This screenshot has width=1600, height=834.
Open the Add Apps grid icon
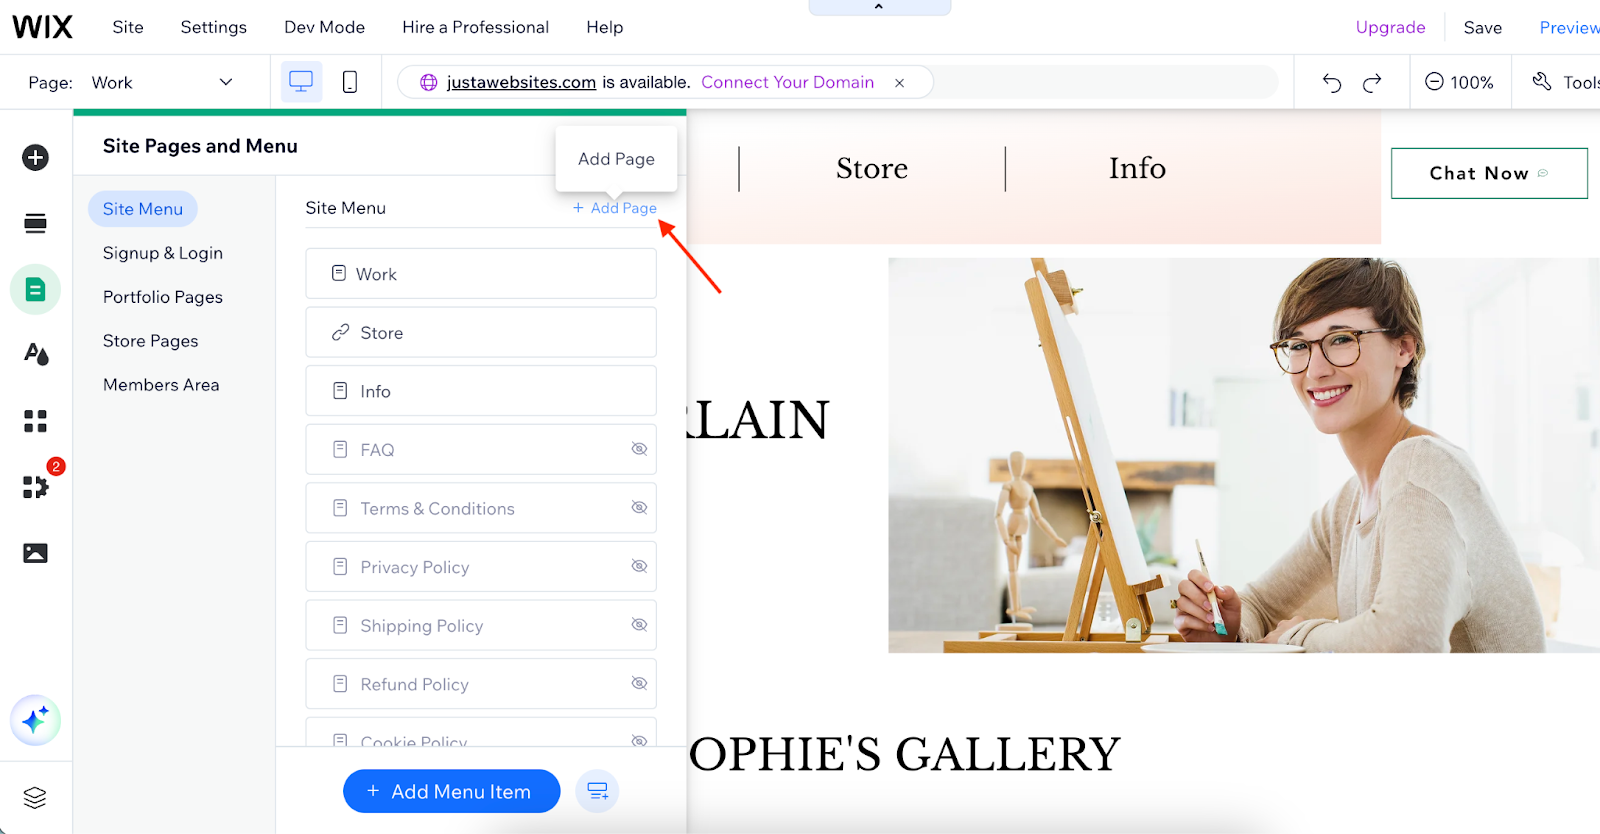35,421
